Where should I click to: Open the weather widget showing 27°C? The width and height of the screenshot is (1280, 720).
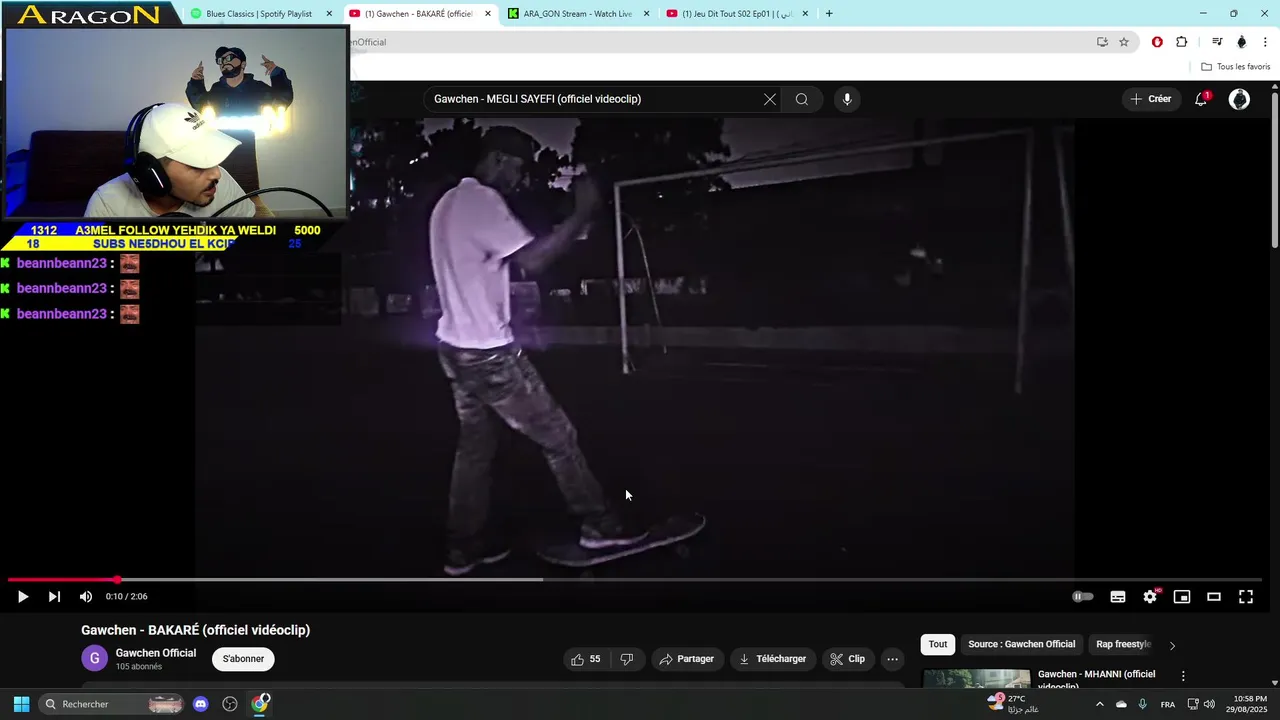click(1013, 704)
